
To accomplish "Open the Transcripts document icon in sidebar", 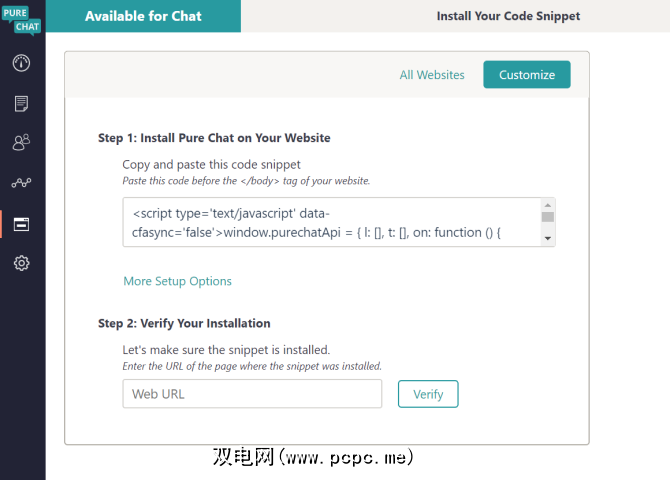I will pos(22,103).
